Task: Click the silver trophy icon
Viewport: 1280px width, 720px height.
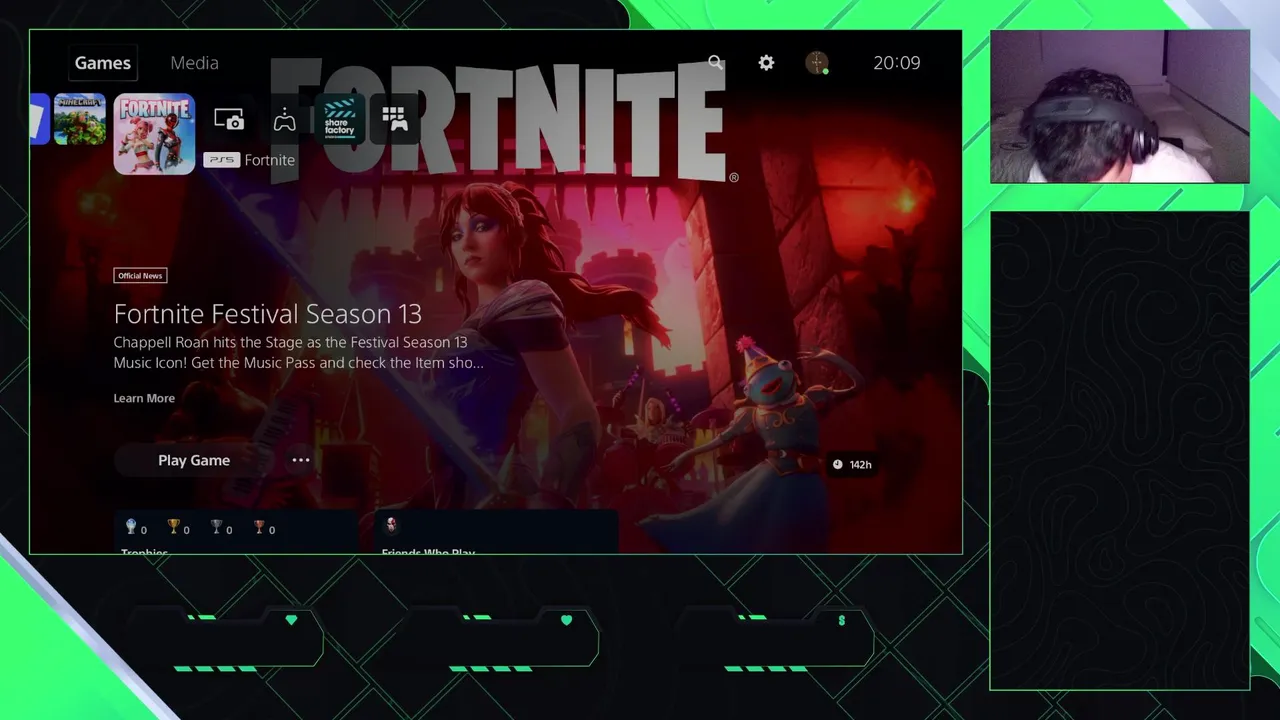Action: [x=216, y=526]
